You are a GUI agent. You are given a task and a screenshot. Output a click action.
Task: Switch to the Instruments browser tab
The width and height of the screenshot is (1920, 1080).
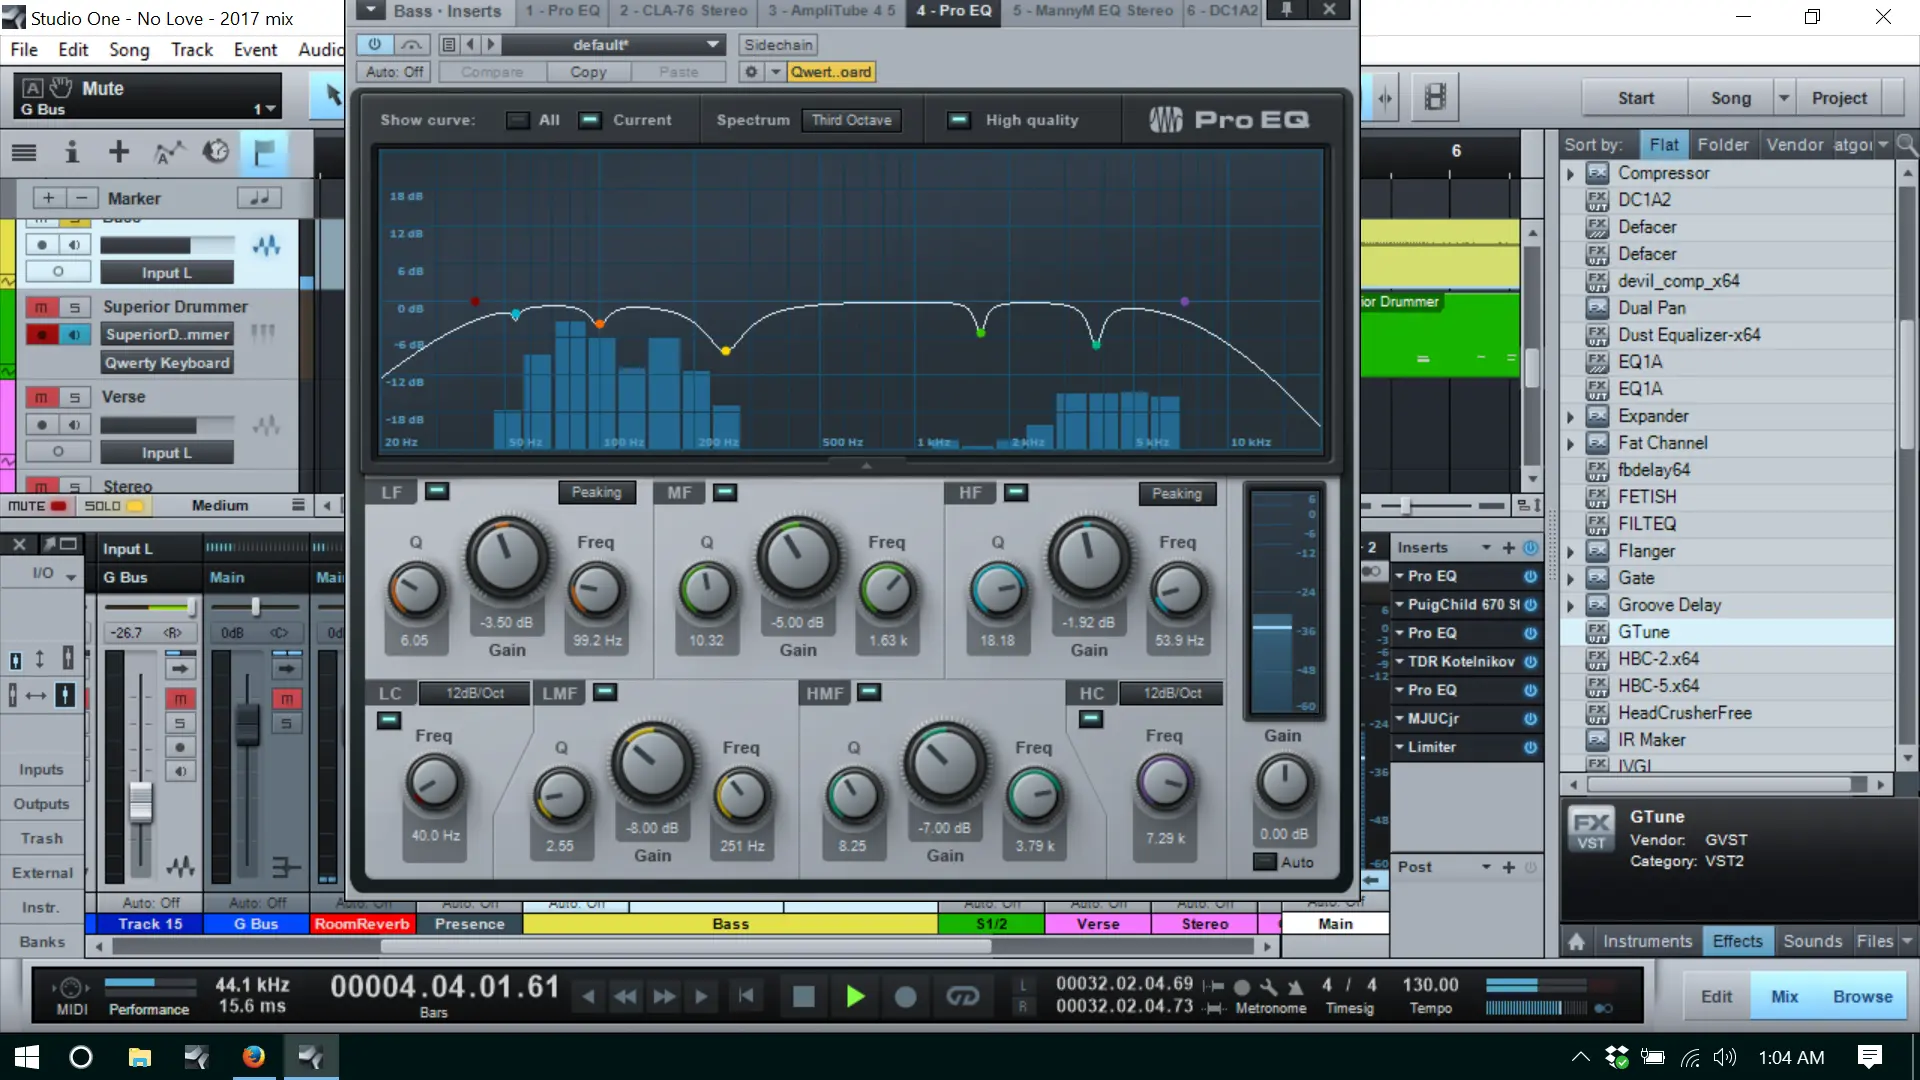coord(1647,941)
